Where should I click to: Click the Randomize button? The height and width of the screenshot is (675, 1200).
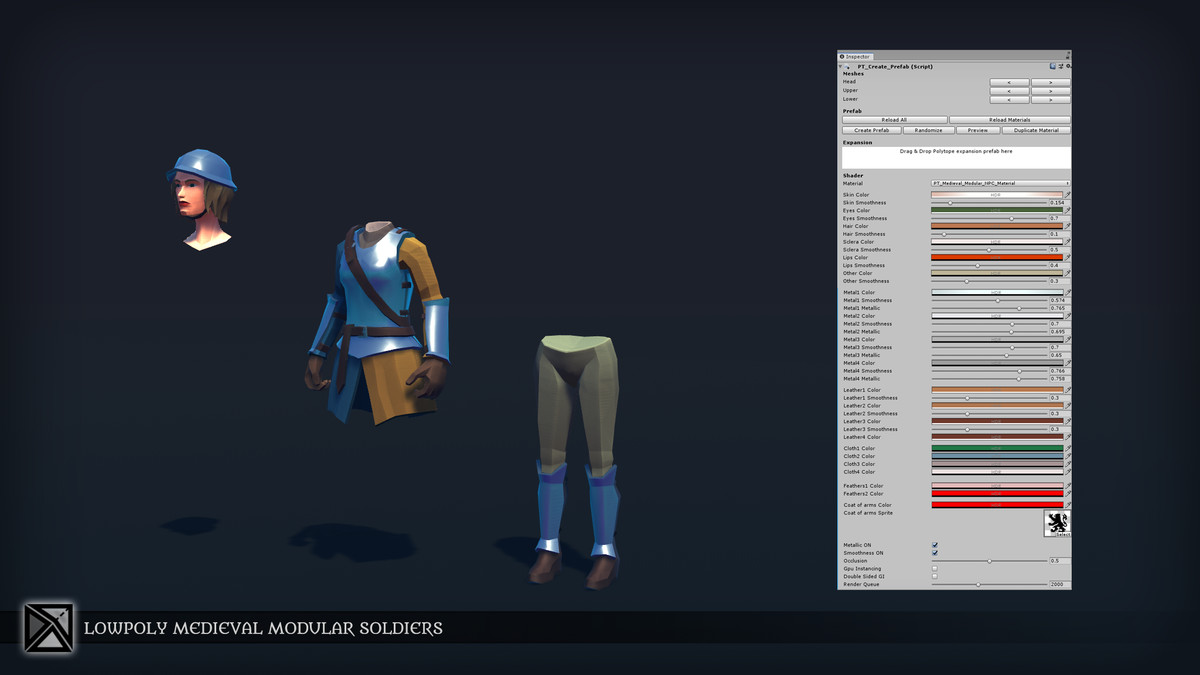[927, 129]
